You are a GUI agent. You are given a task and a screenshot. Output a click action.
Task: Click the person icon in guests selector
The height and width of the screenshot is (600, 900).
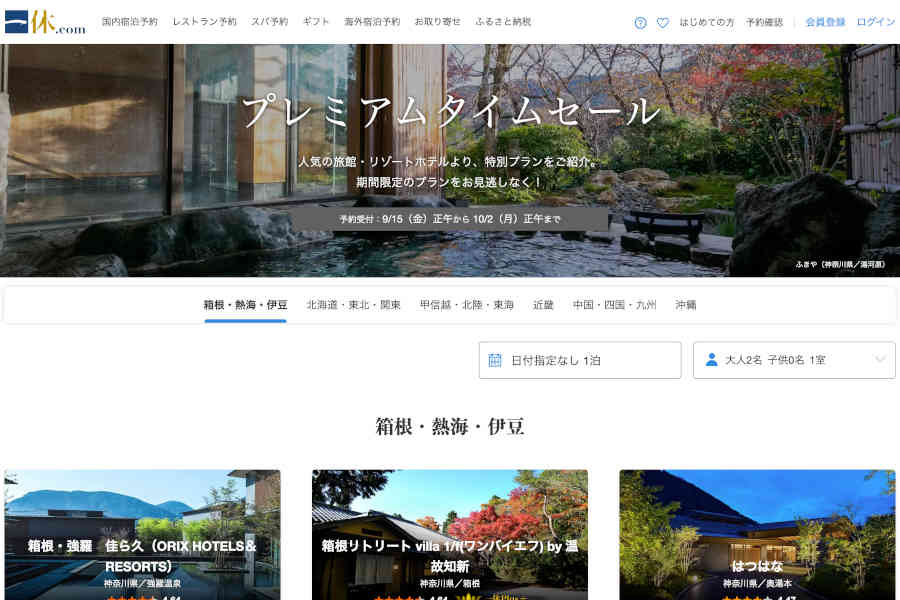click(x=711, y=360)
